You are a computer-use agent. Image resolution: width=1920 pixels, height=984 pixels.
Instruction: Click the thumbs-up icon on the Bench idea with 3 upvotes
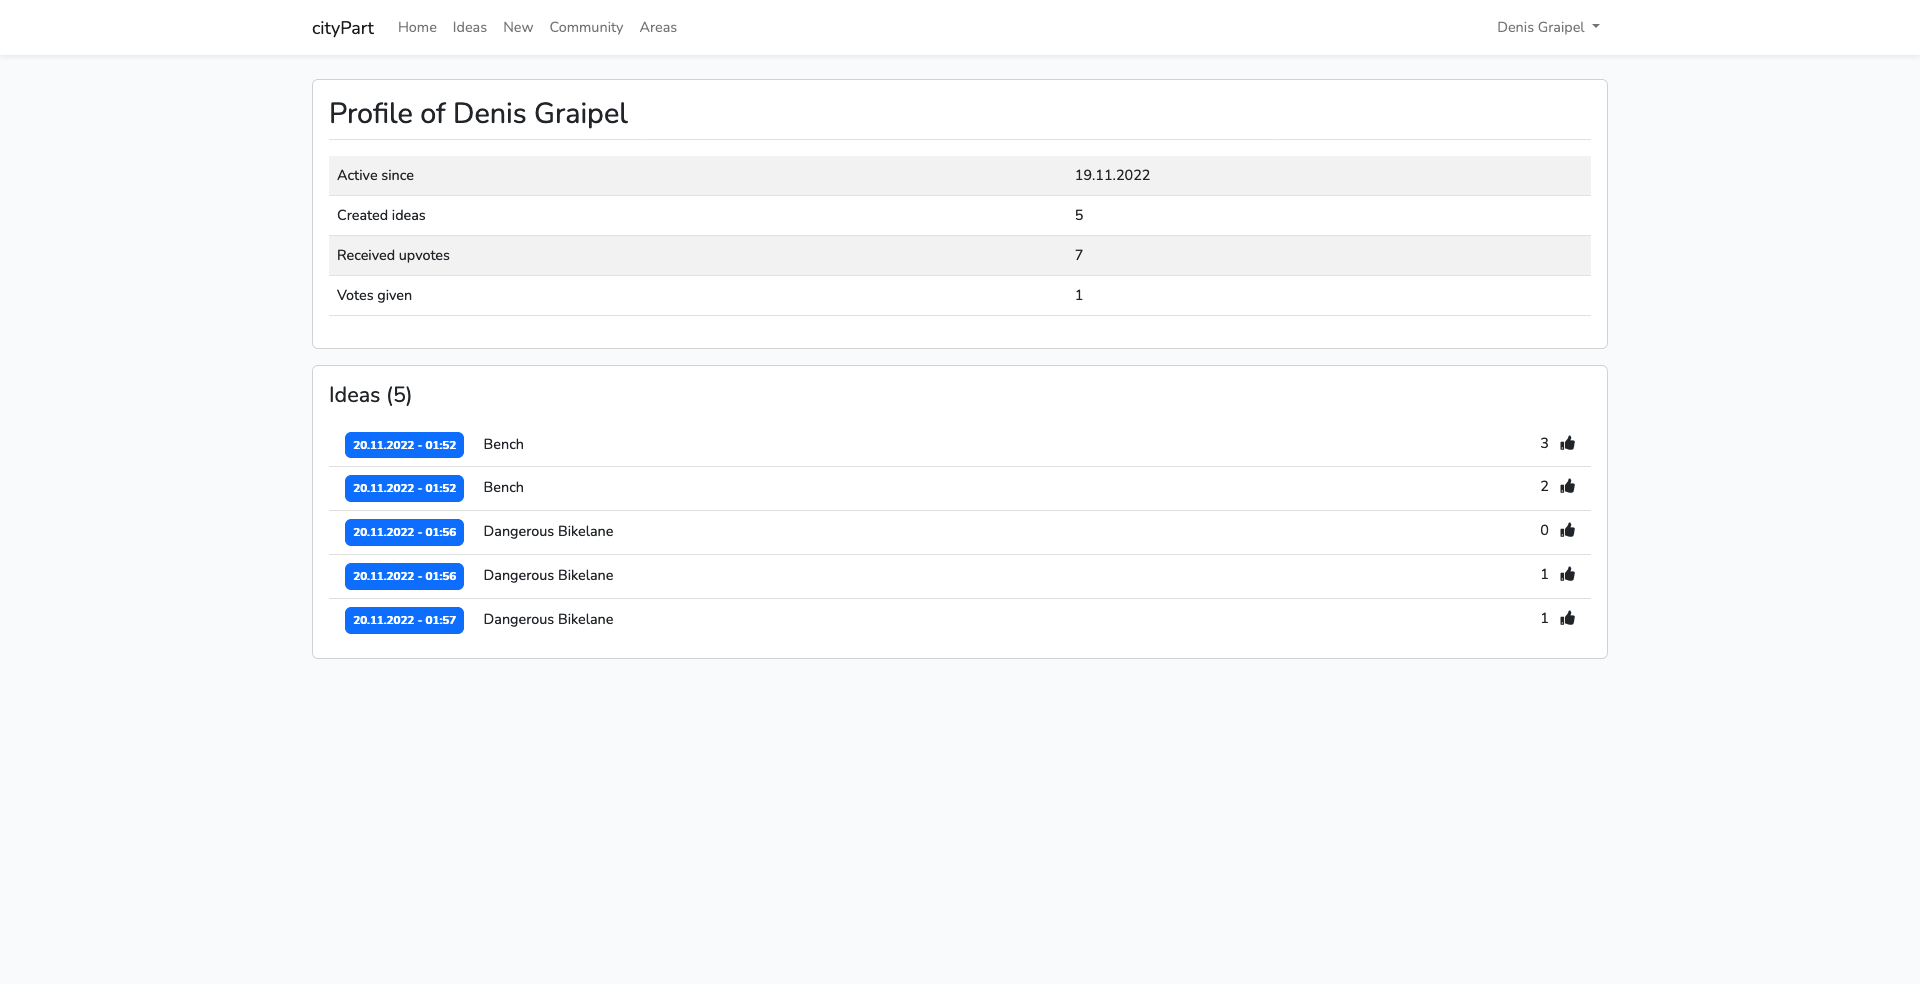[1567, 443]
